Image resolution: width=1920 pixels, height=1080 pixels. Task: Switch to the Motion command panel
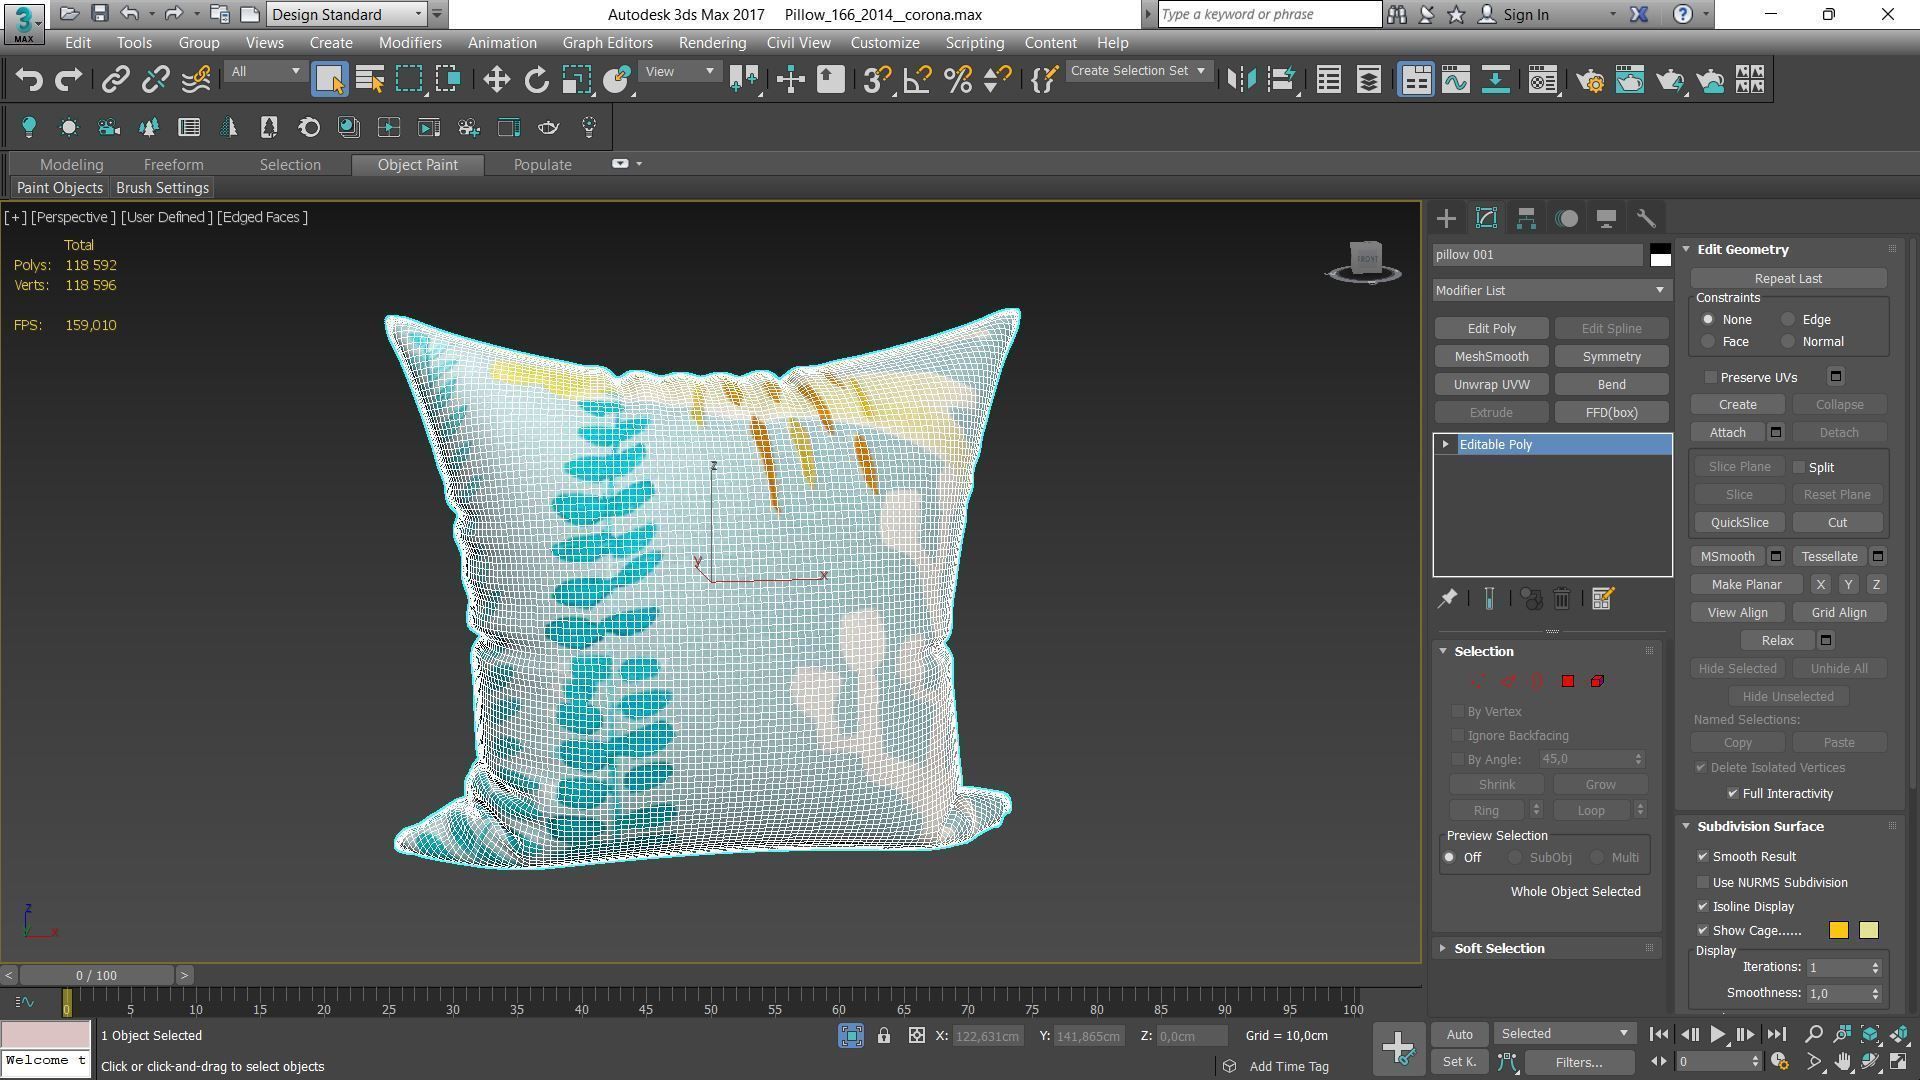1566,218
